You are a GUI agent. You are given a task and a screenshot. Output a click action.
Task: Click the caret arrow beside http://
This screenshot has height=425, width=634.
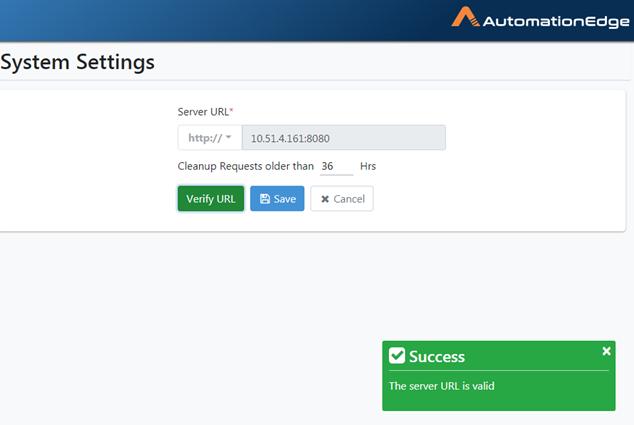click(x=228, y=137)
